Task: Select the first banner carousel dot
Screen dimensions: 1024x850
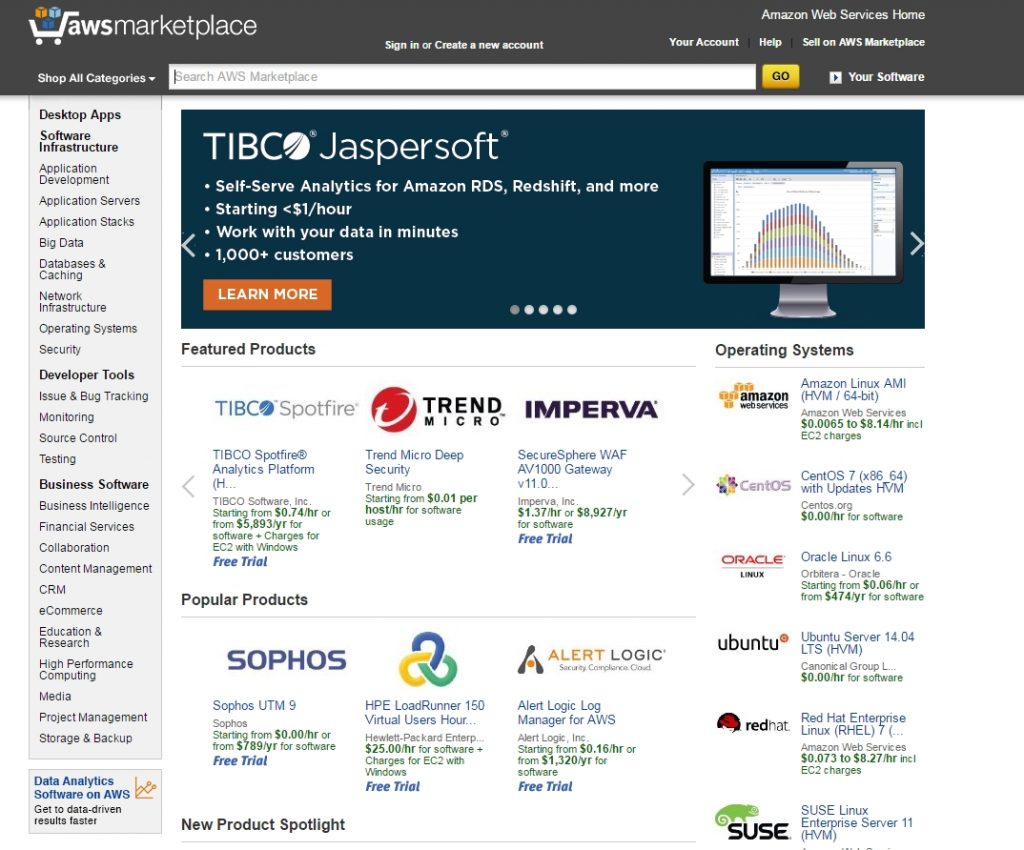Action: point(515,310)
